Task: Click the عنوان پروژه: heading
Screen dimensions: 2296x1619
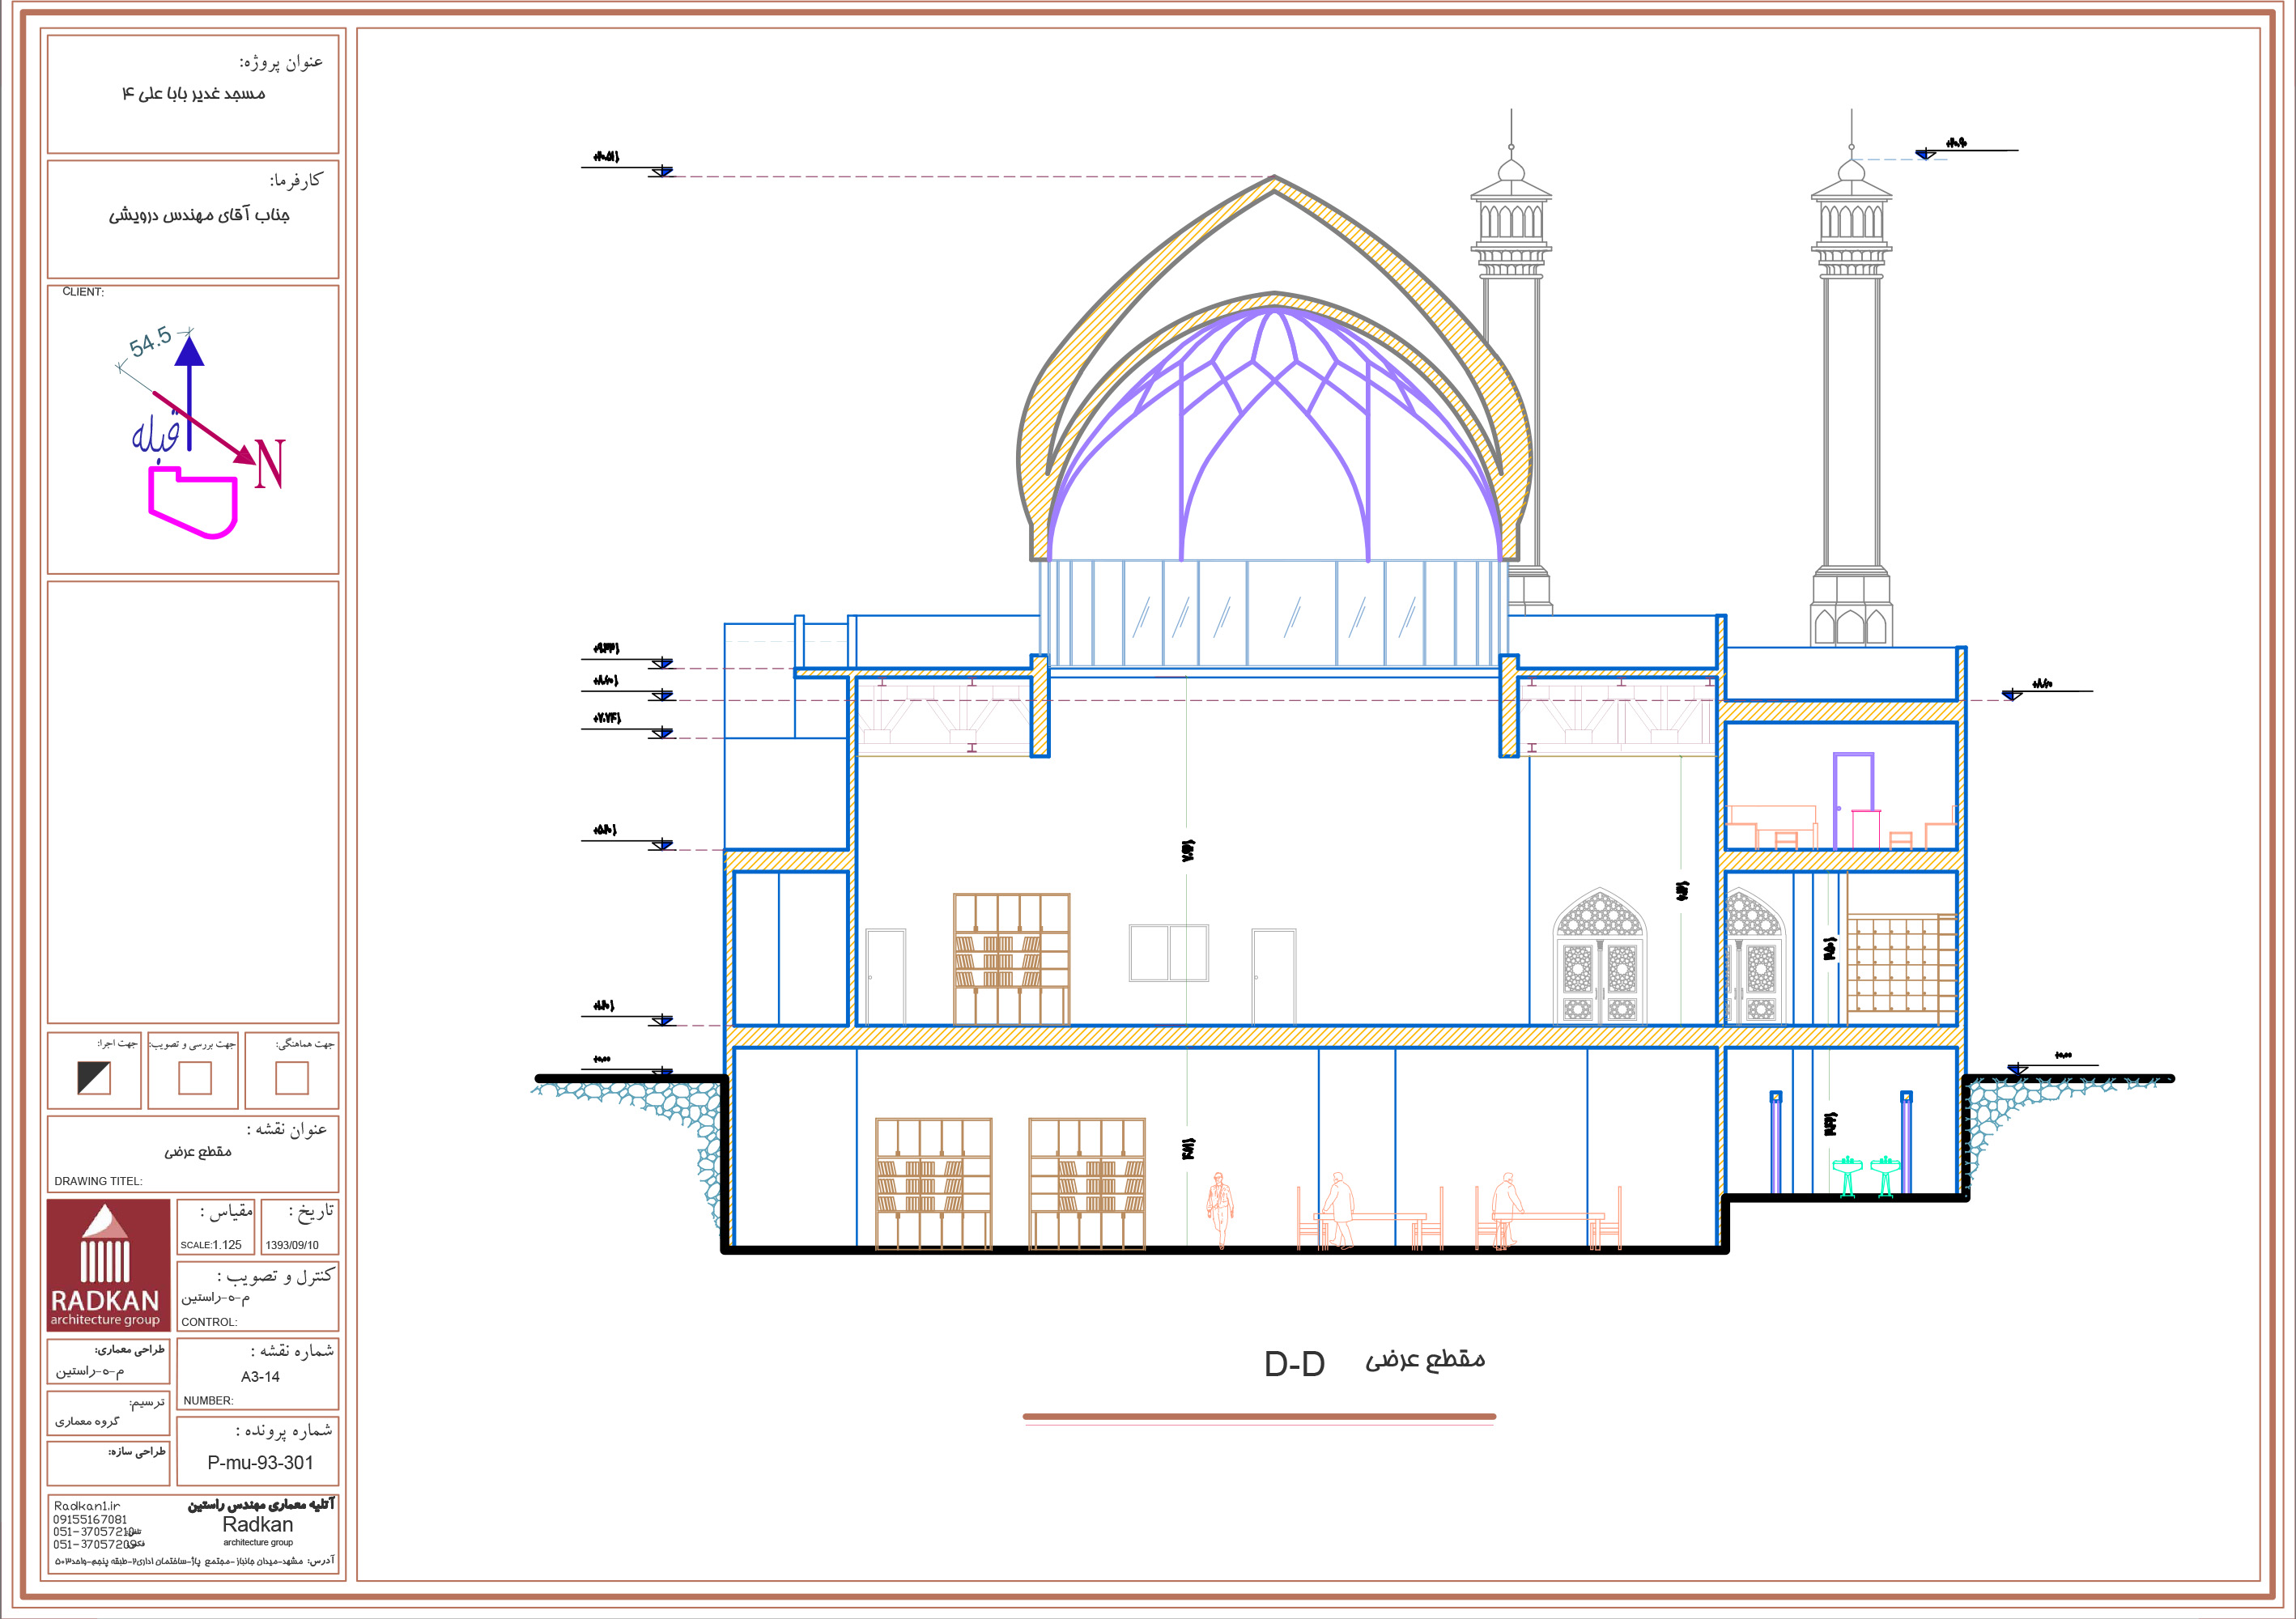Action: tap(281, 62)
